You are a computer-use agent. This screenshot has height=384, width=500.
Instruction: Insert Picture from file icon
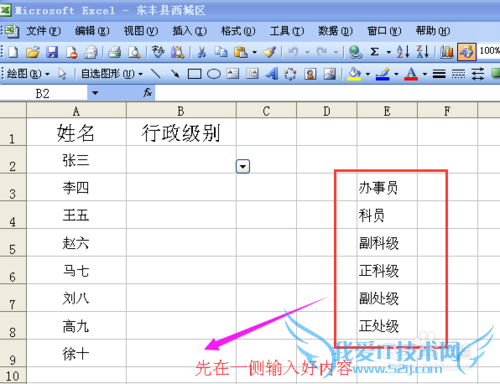pos(330,74)
